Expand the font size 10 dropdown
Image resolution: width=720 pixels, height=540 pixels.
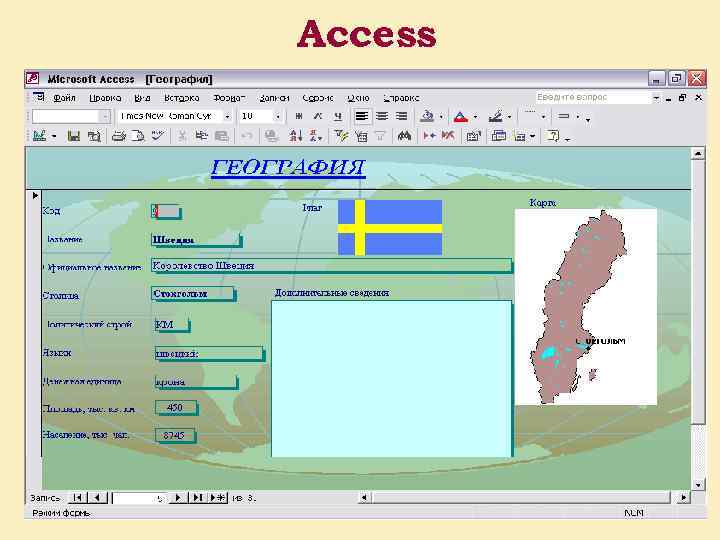click(277, 117)
